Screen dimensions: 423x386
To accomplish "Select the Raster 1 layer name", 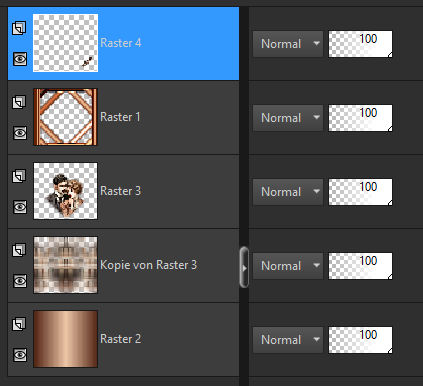I will (x=120, y=117).
